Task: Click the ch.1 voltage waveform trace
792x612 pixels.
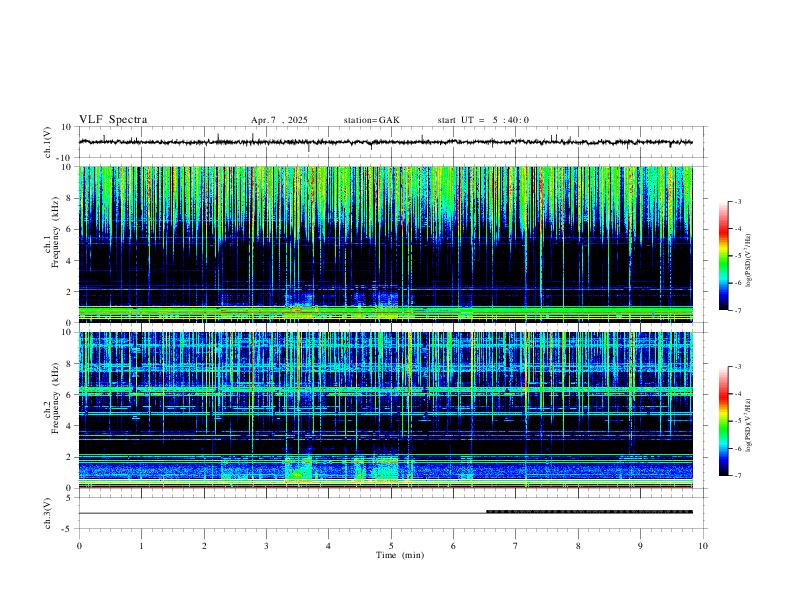Action: 385,142
